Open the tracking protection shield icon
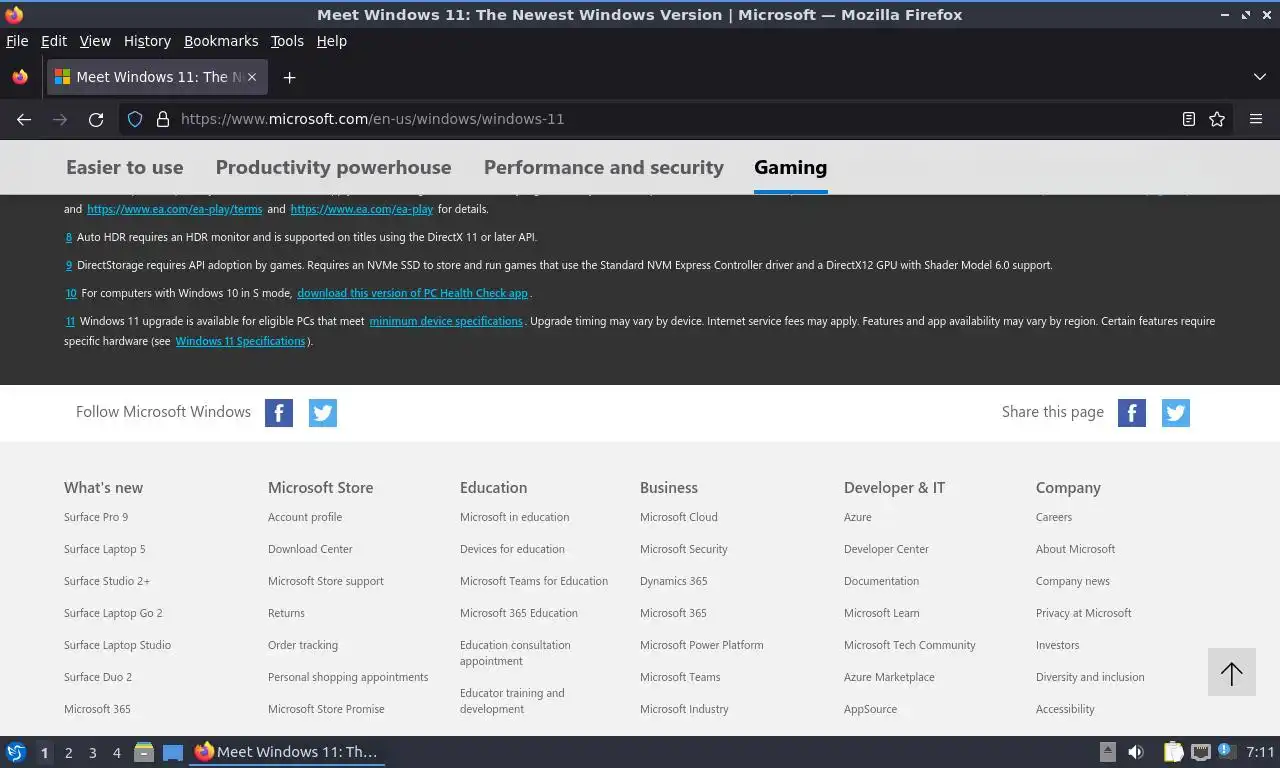The width and height of the screenshot is (1280, 768). [x=135, y=119]
